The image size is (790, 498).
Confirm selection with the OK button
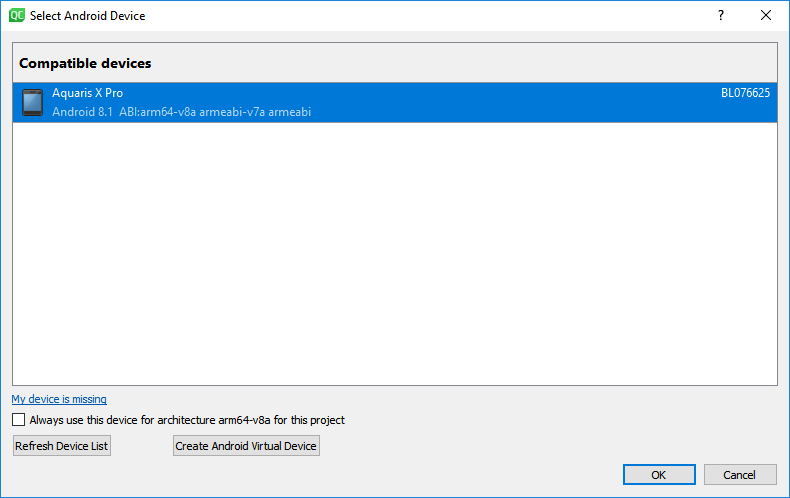[x=659, y=475]
